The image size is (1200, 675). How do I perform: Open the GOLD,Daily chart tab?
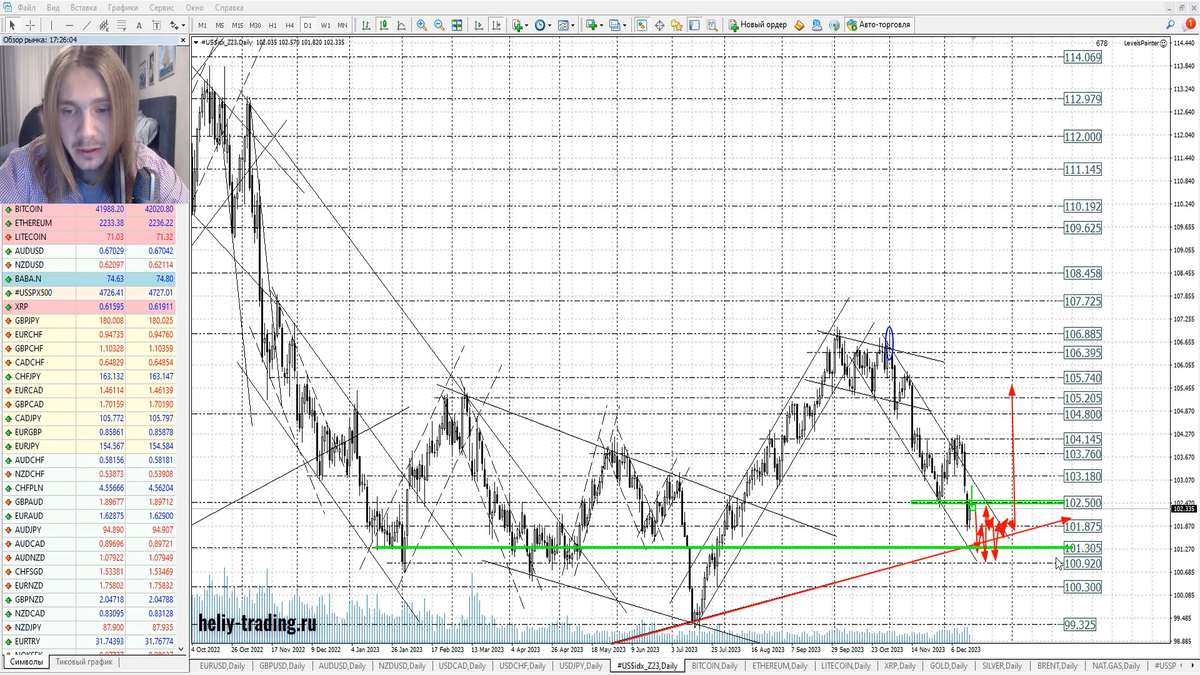coord(950,665)
